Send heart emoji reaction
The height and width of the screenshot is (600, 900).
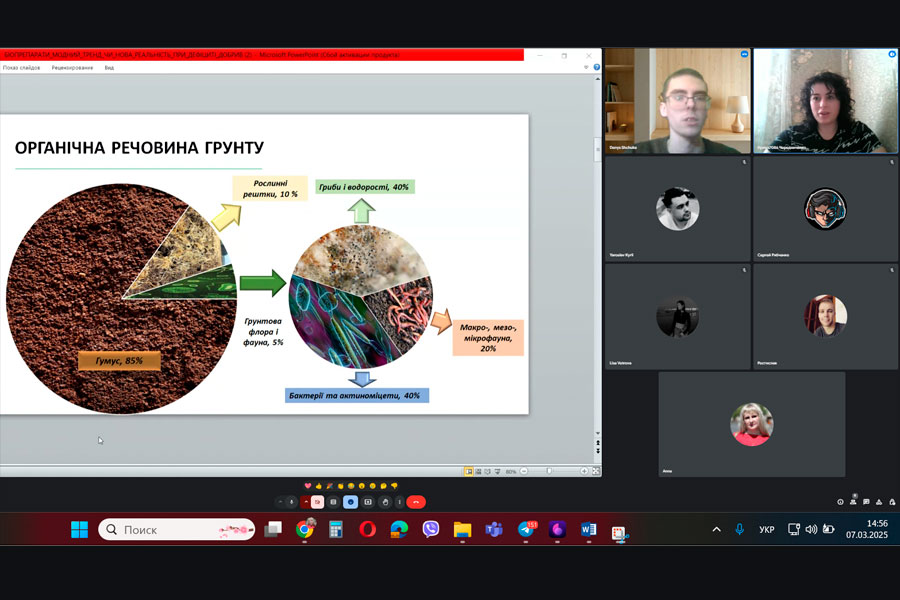308,485
